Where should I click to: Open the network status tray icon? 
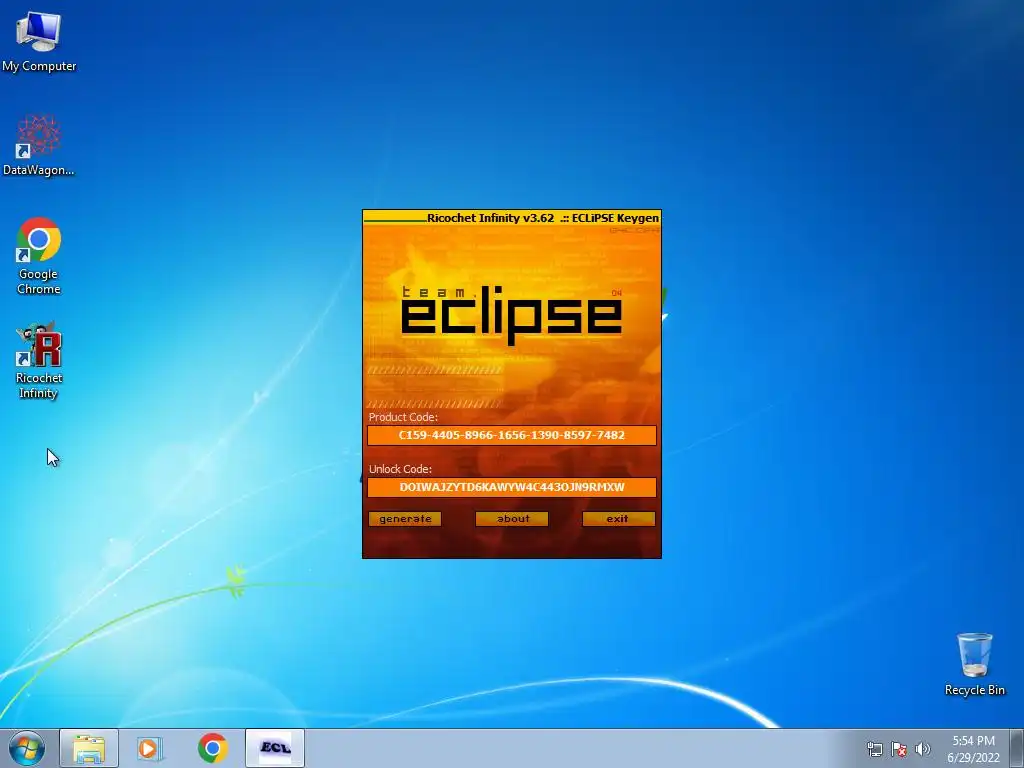(x=874, y=749)
